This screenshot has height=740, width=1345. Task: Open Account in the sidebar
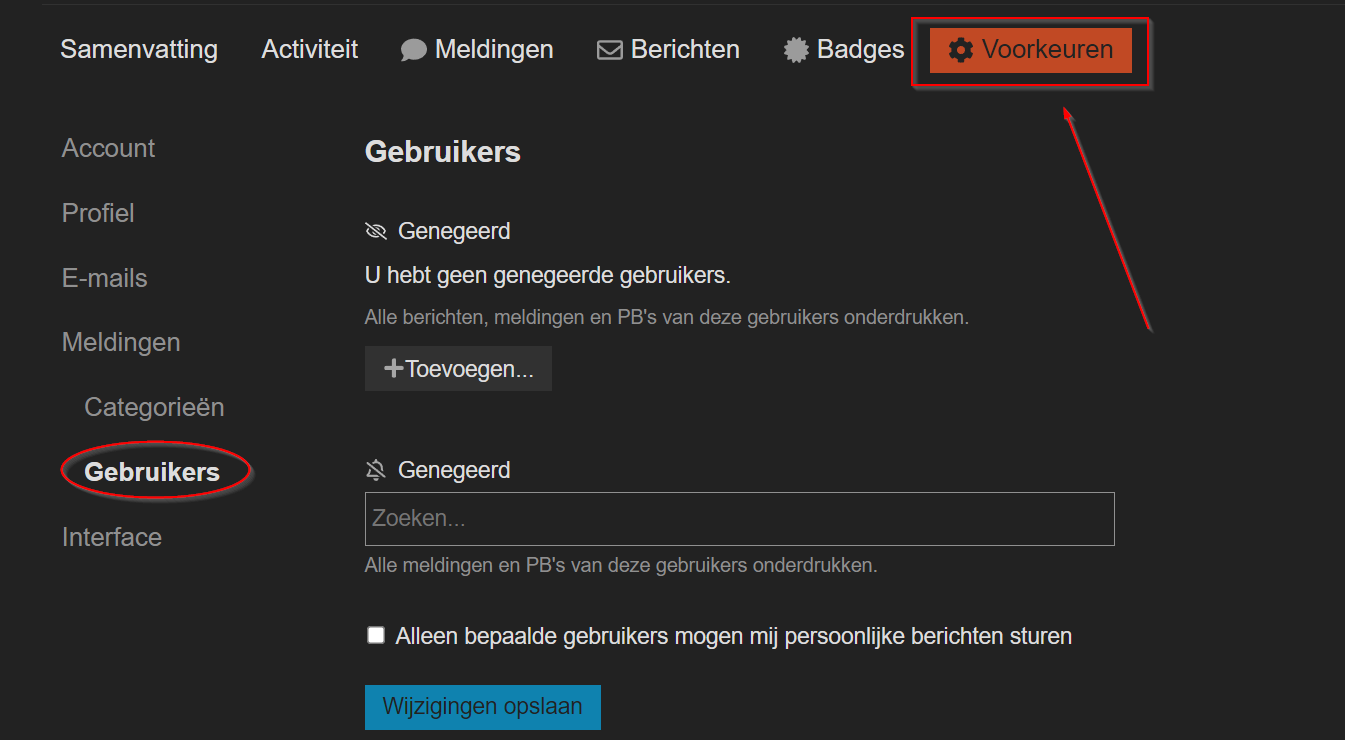click(x=108, y=148)
